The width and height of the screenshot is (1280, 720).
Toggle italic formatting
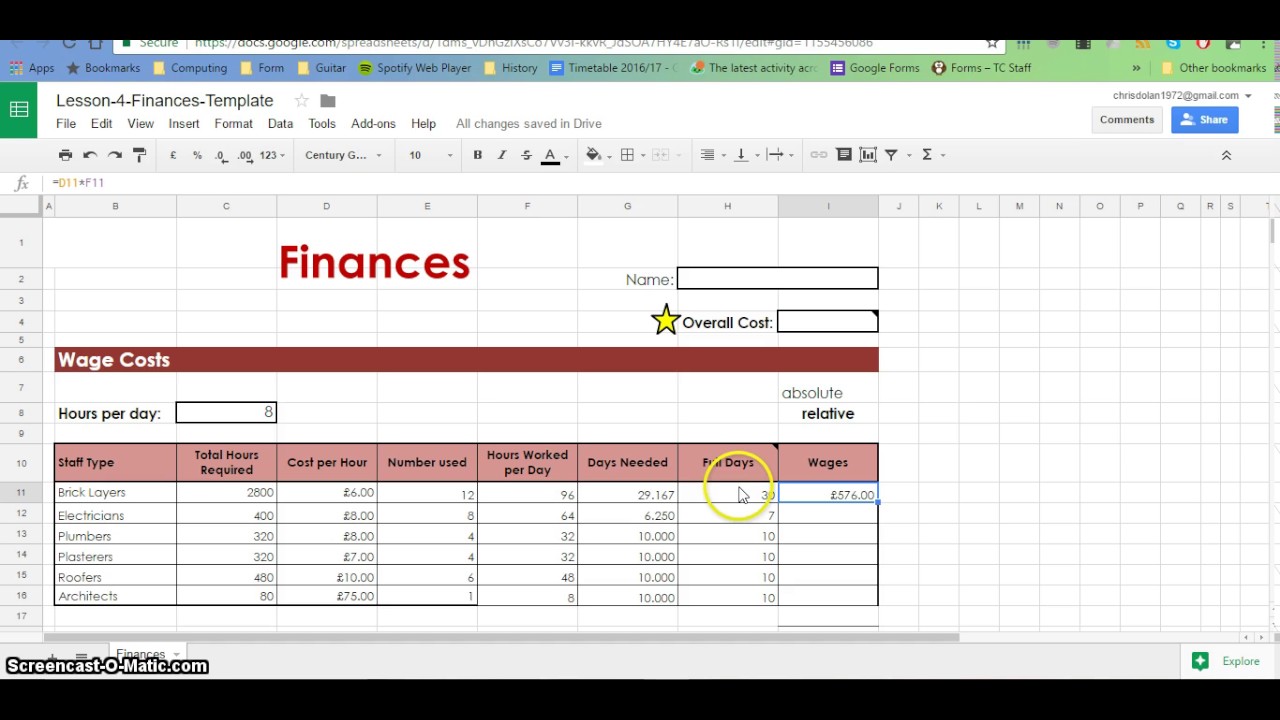(x=501, y=155)
